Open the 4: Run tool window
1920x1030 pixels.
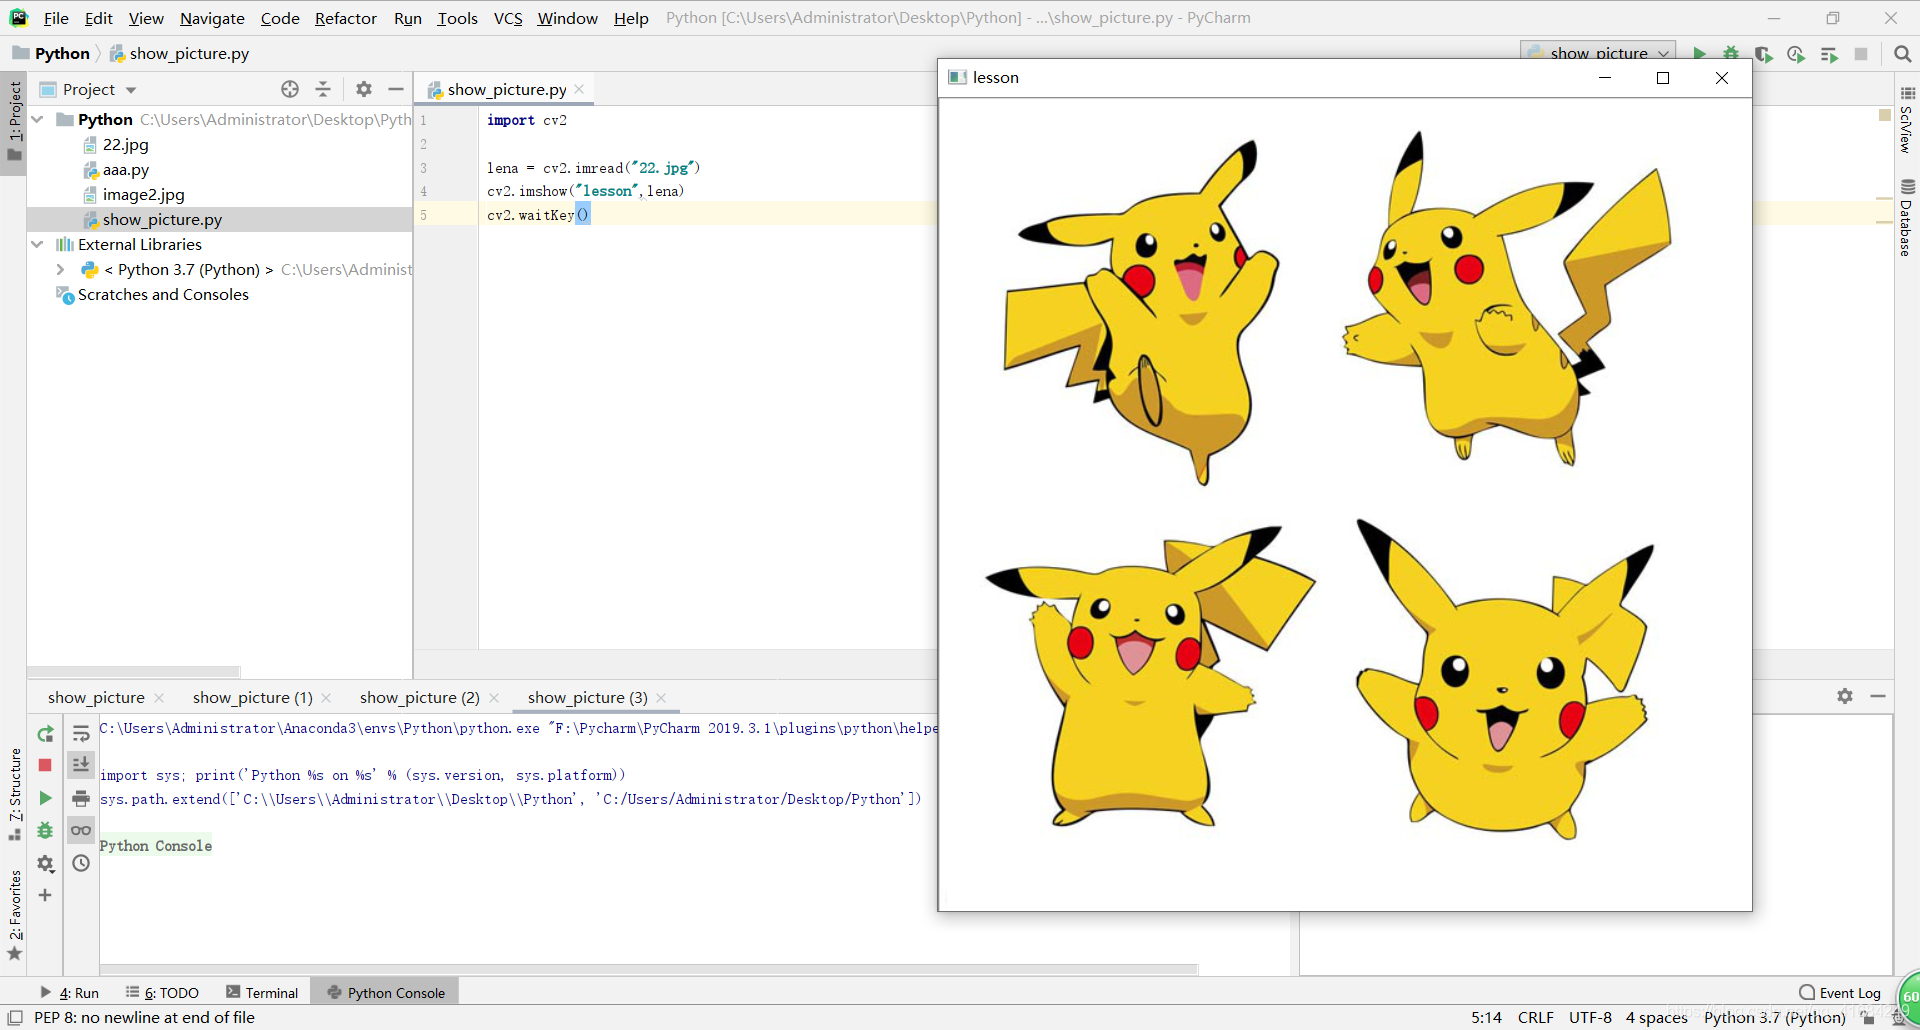[x=69, y=993]
